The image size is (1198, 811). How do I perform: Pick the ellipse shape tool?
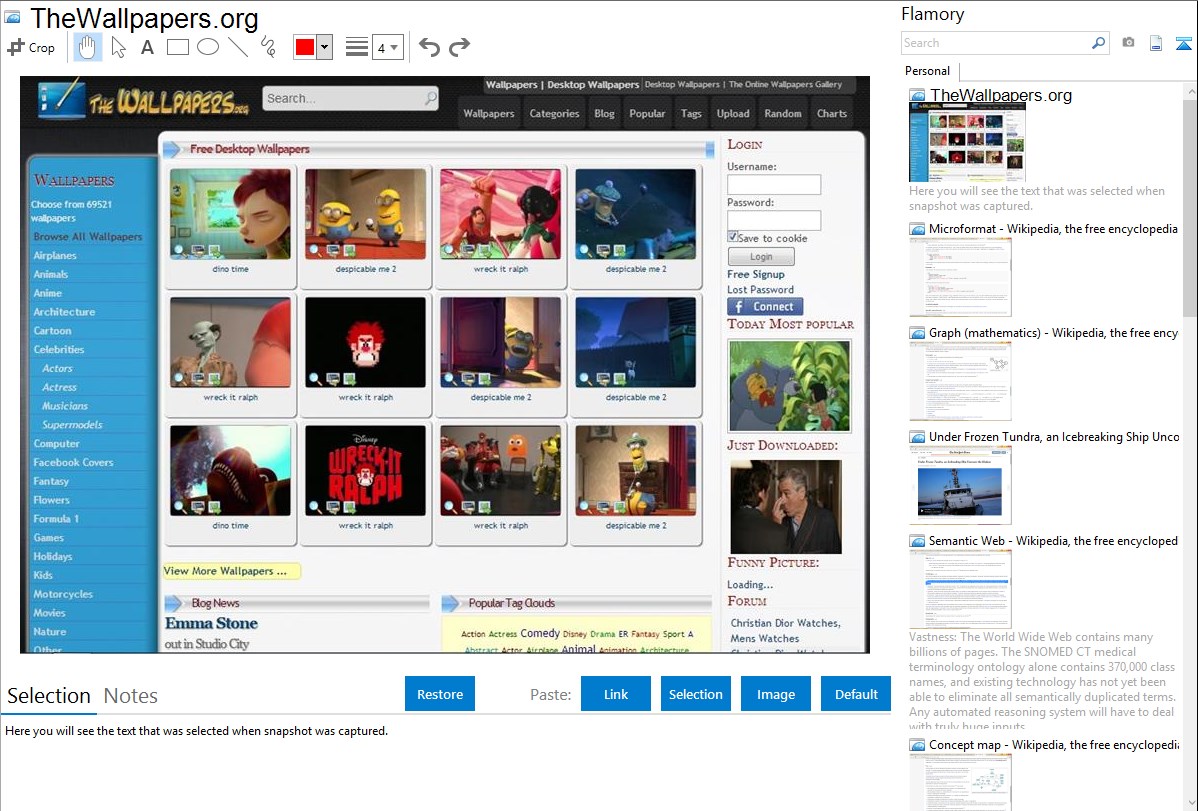point(208,47)
